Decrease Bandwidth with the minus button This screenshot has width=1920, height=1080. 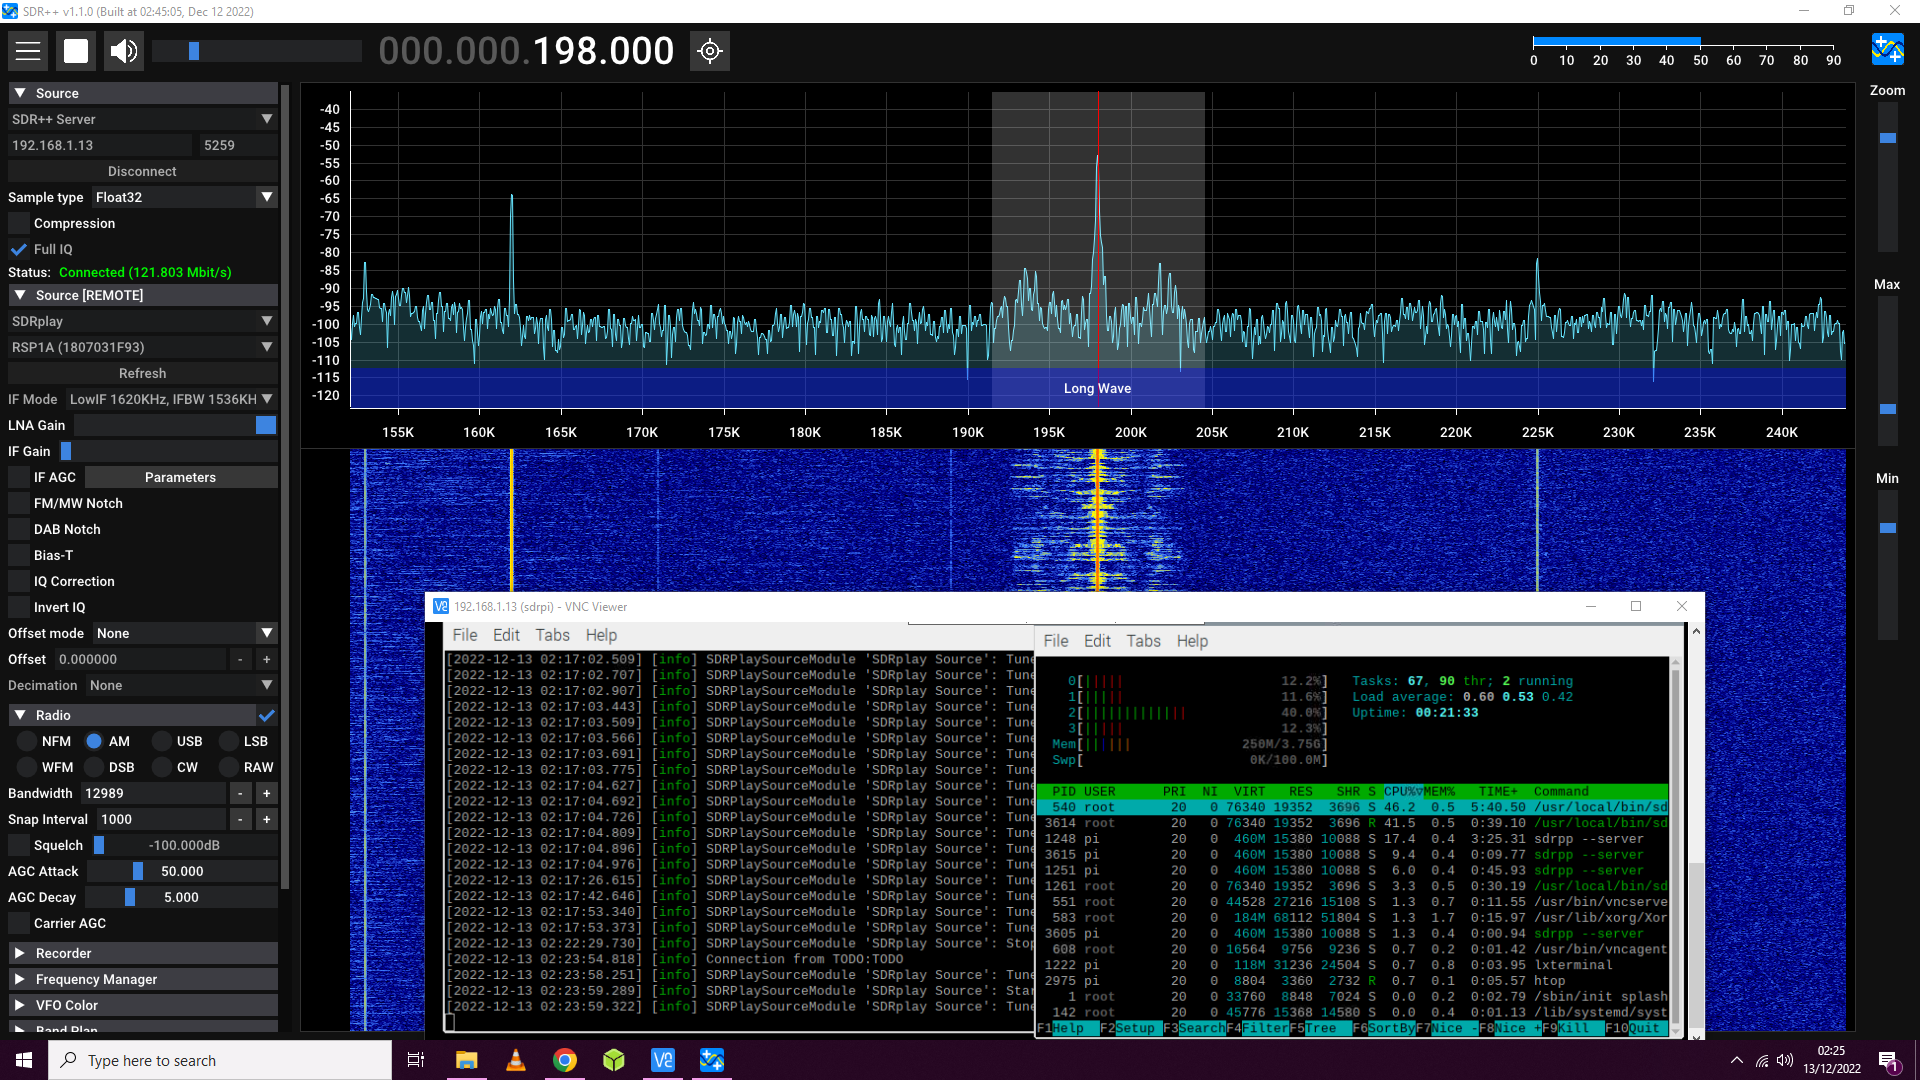point(240,793)
